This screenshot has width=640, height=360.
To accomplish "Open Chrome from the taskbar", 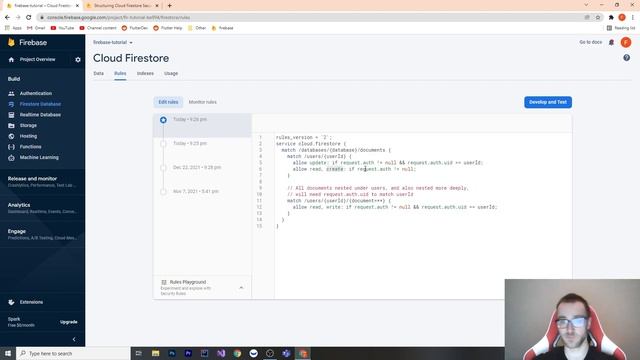I will pos(237,353).
